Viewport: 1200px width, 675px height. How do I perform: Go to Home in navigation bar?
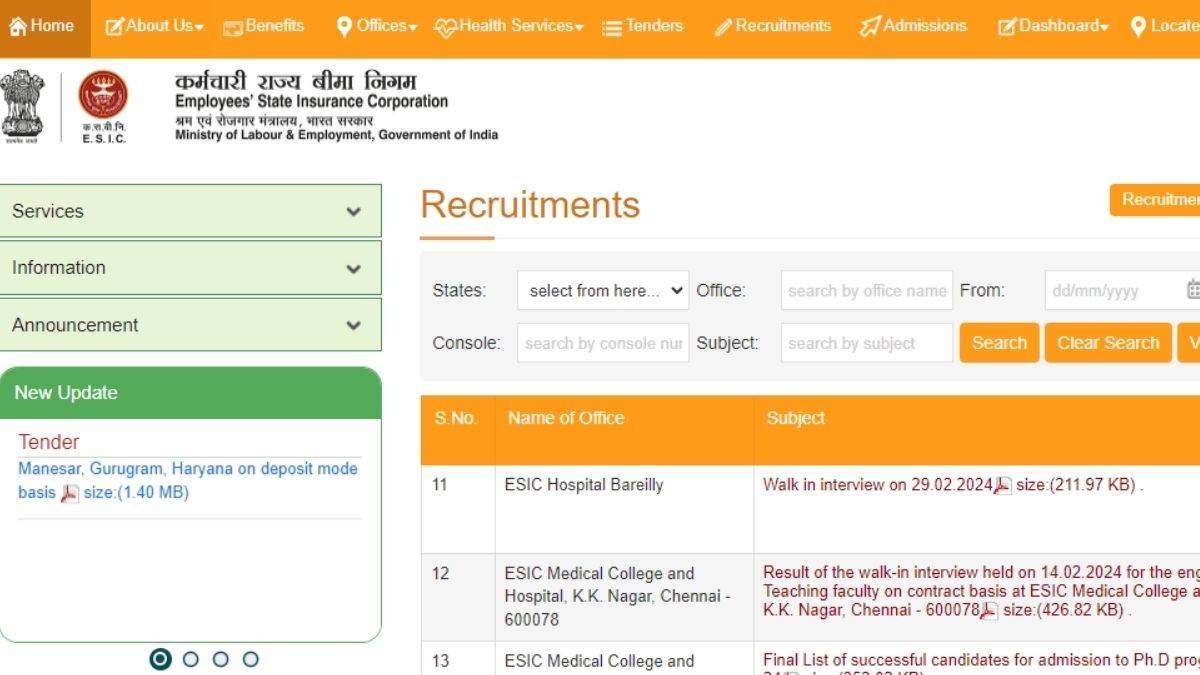pyautogui.click(x=43, y=26)
